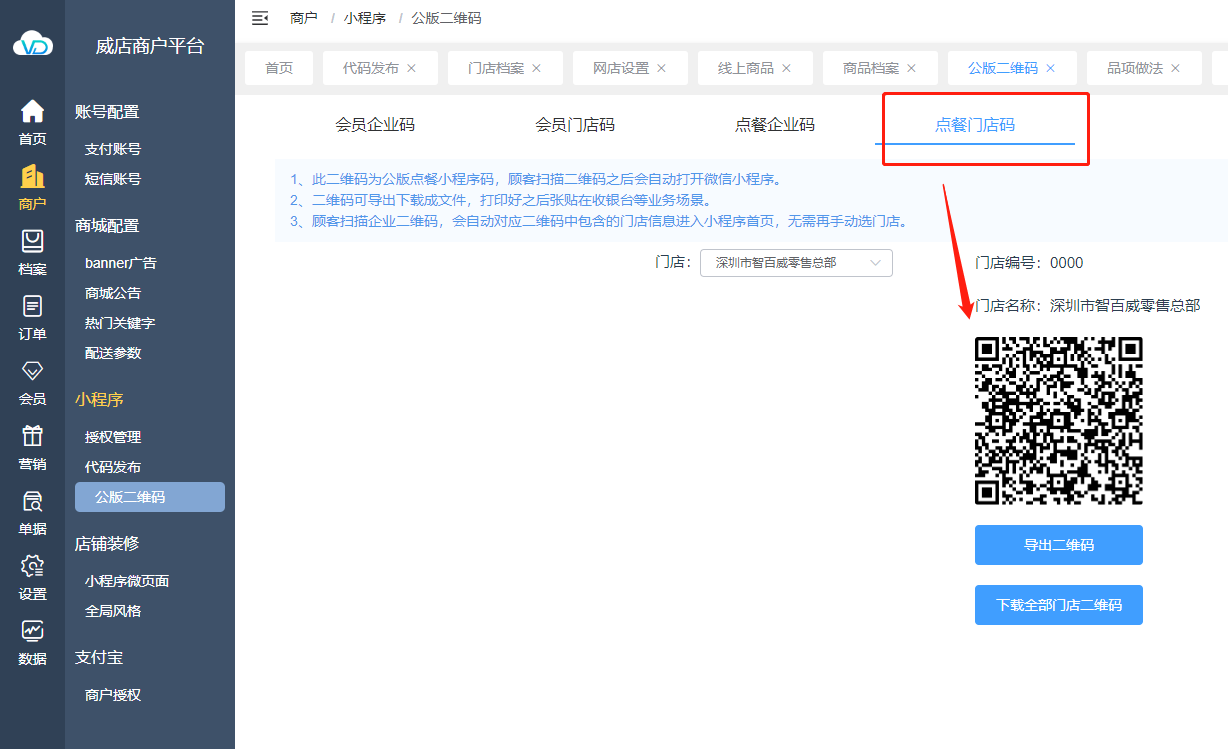Select the 会员门店码 tab

[575, 125]
